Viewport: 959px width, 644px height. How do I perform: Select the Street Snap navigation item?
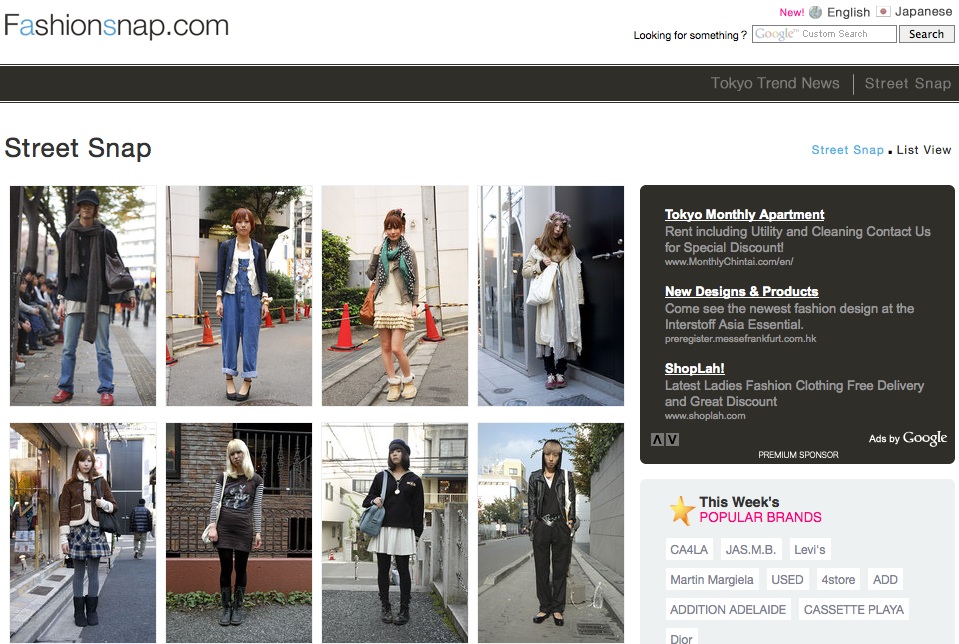click(907, 83)
